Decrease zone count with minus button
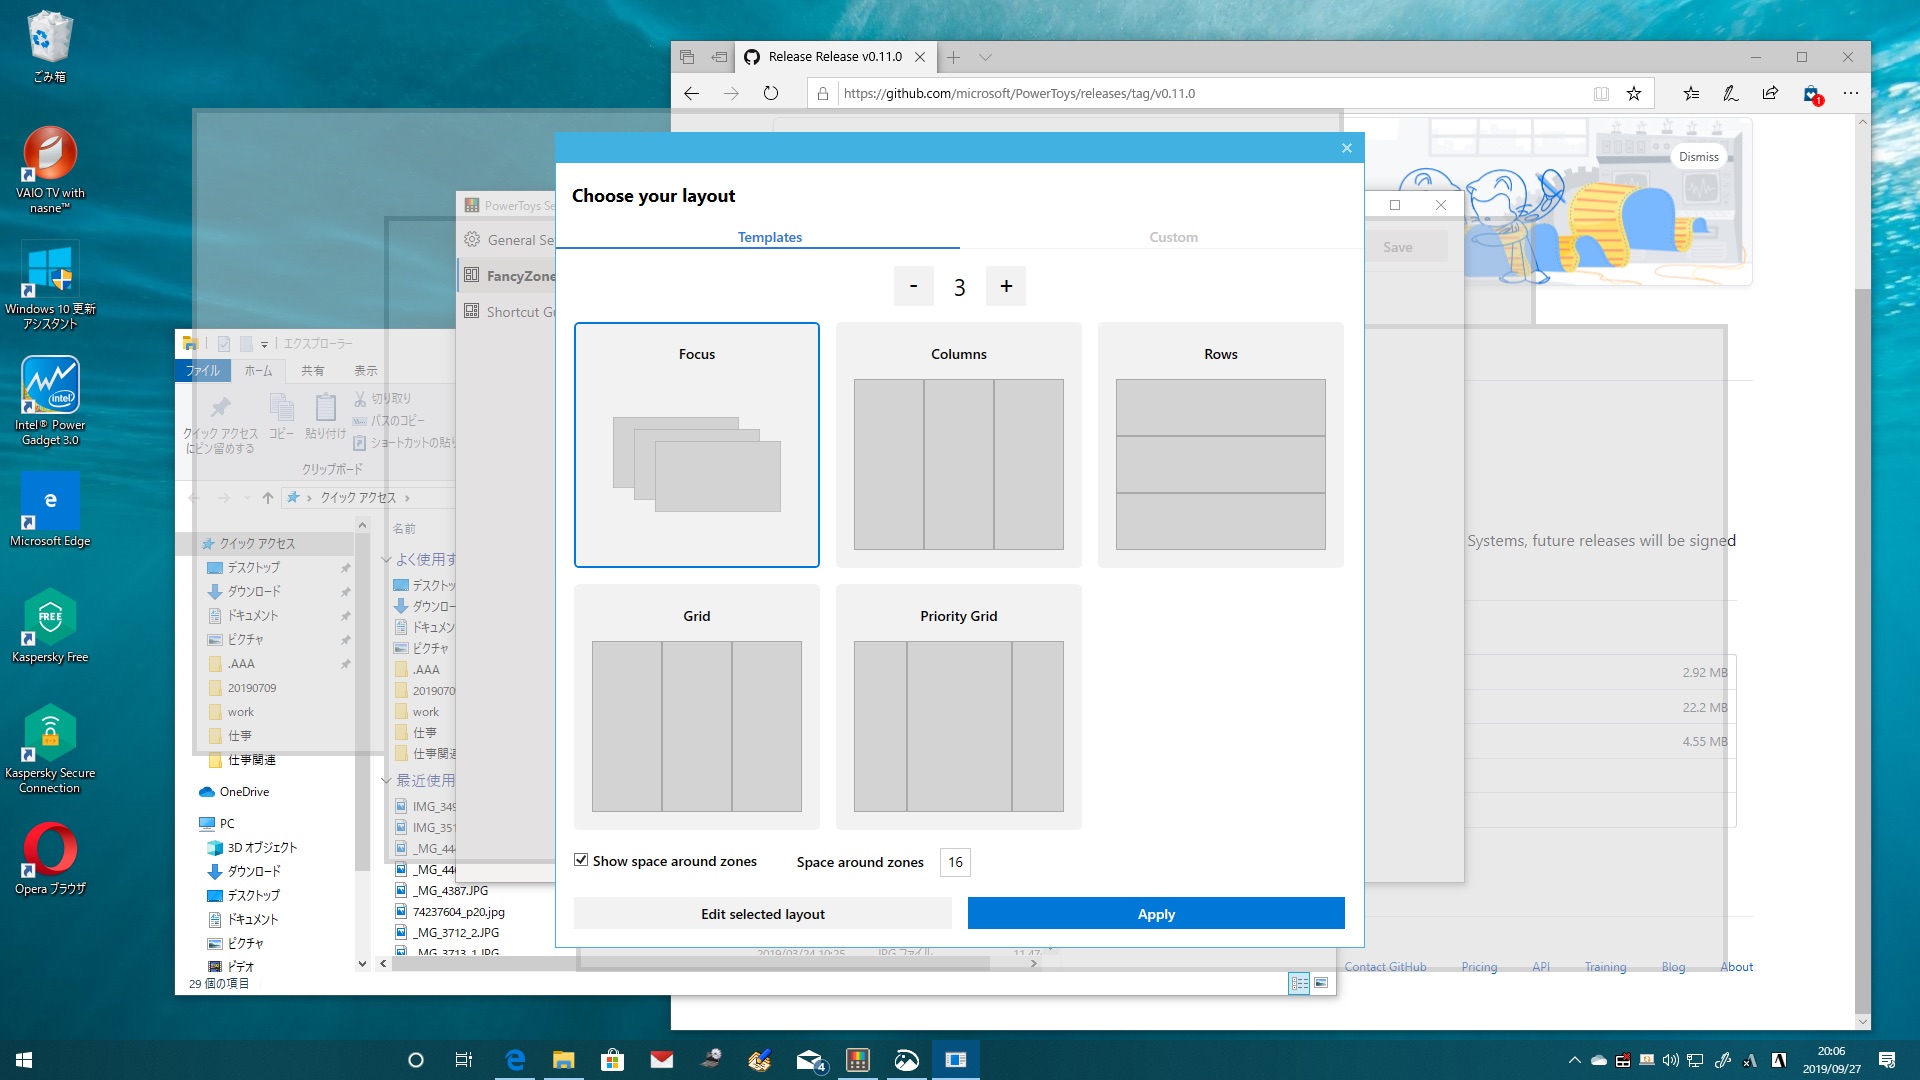Image resolution: width=1920 pixels, height=1080 pixels. tap(913, 286)
